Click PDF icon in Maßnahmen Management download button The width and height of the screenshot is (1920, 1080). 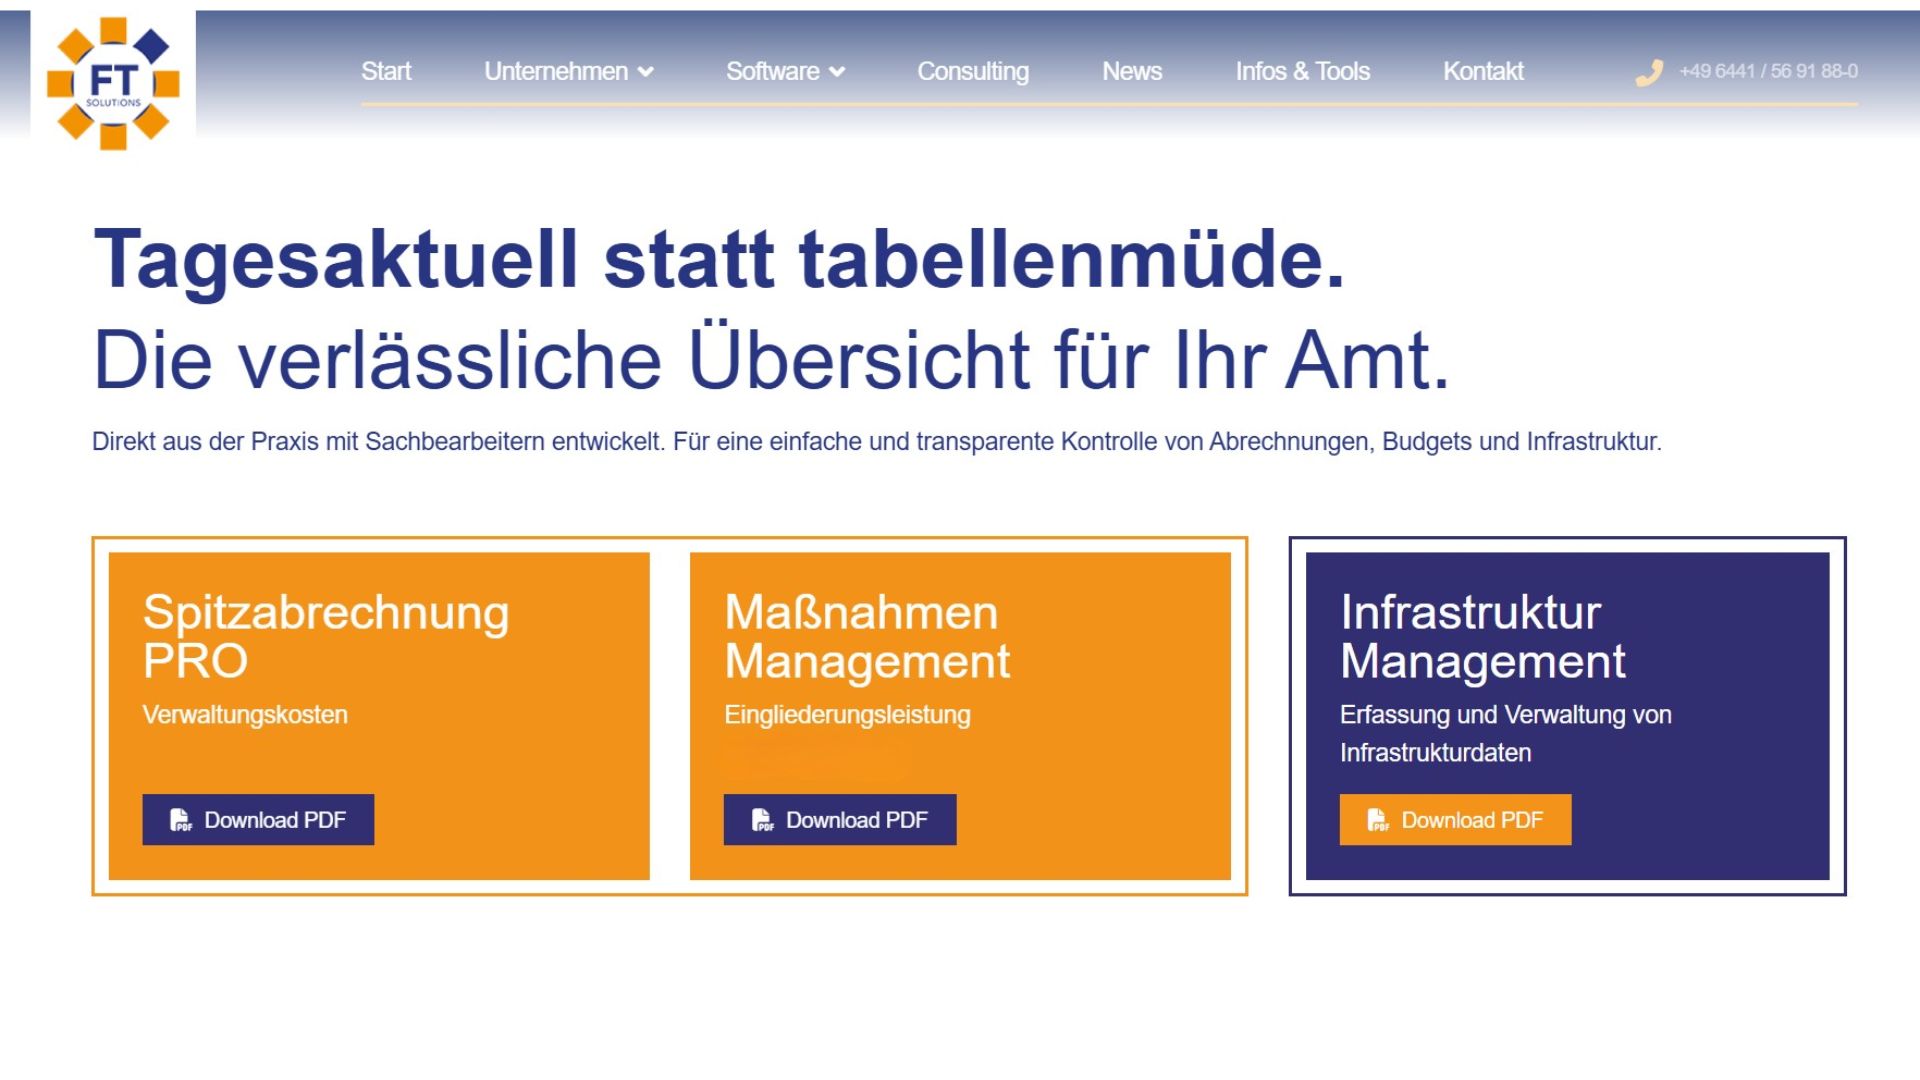763,820
